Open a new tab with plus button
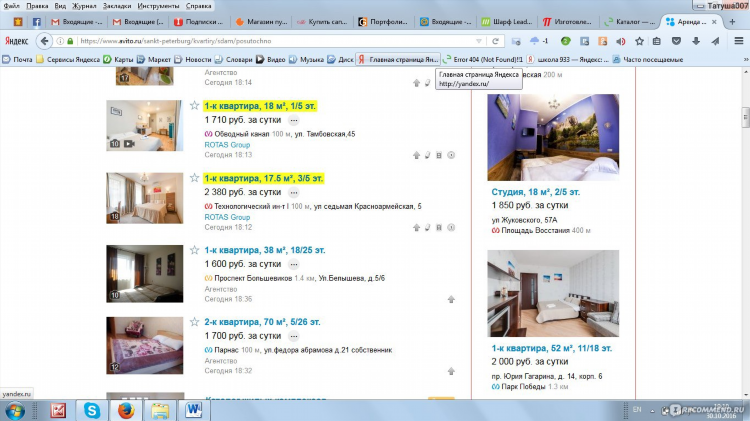The width and height of the screenshot is (750, 421). point(732,22)
